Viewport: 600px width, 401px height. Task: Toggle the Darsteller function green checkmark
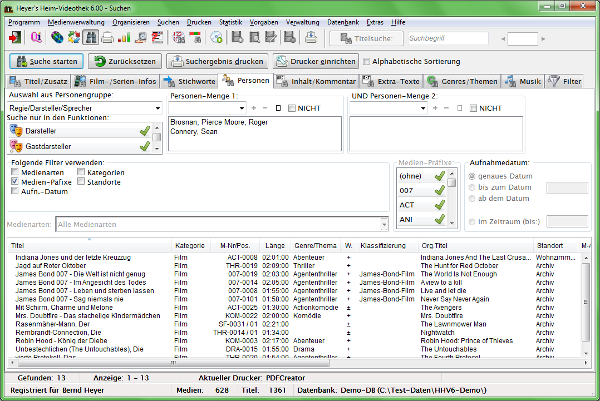(146, 130)
